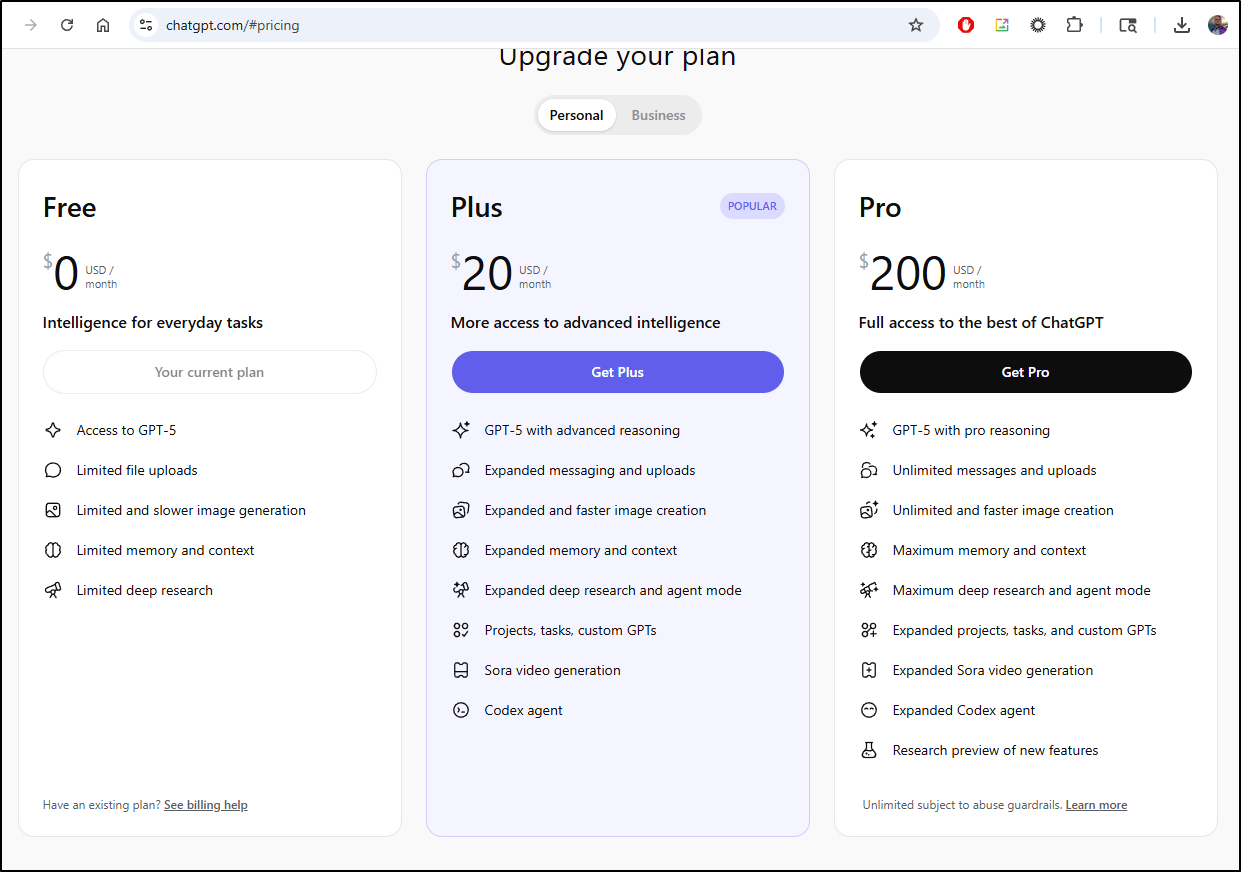Image resolution: width=1241 pixels, height=872 pixels.
Task: Click the Sora video generation icon in Plus
Action: tap(461, 670)
